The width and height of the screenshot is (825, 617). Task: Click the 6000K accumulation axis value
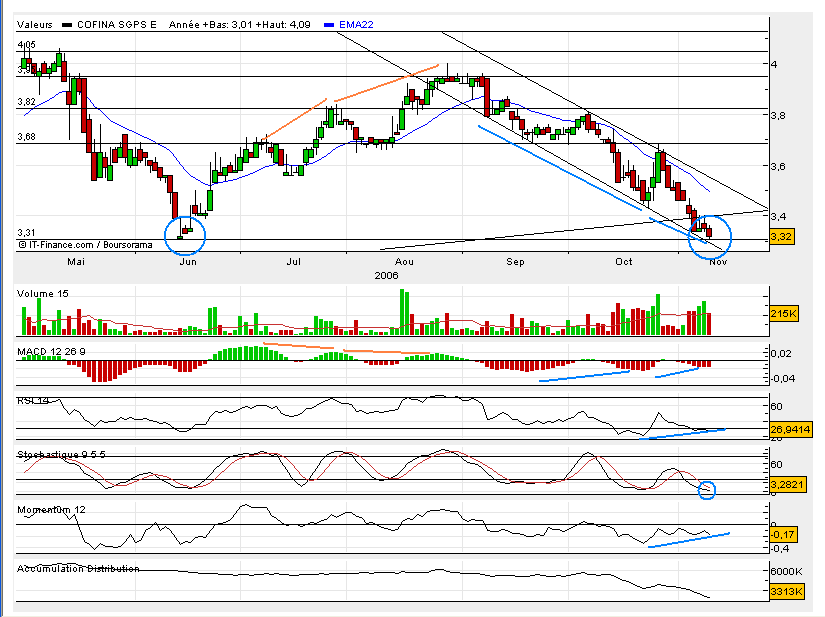coord(787,572)
